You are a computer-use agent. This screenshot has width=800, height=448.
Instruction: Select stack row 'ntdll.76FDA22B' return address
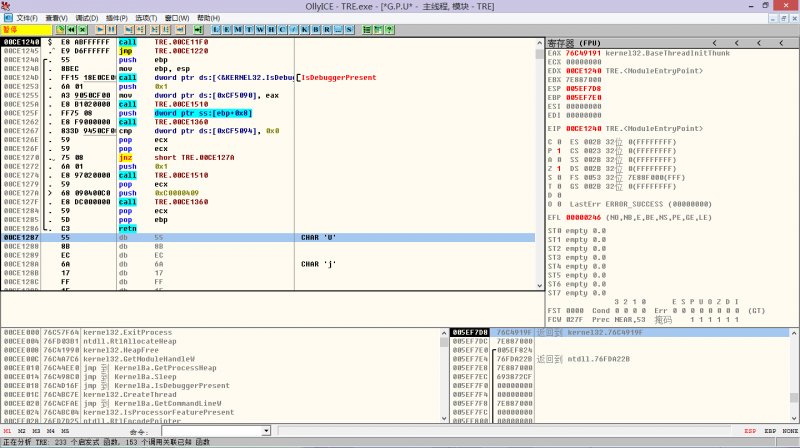coord(620,359)
